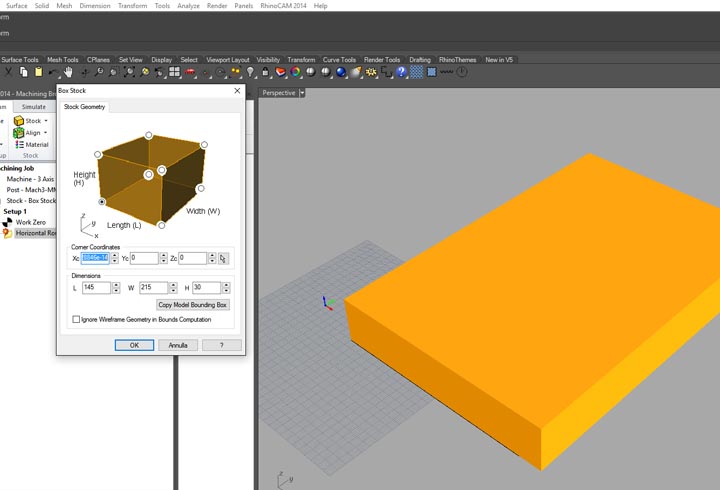Open the Perspective viewport dropdown arrow
The image size is (720, 490).
[302, 93]
